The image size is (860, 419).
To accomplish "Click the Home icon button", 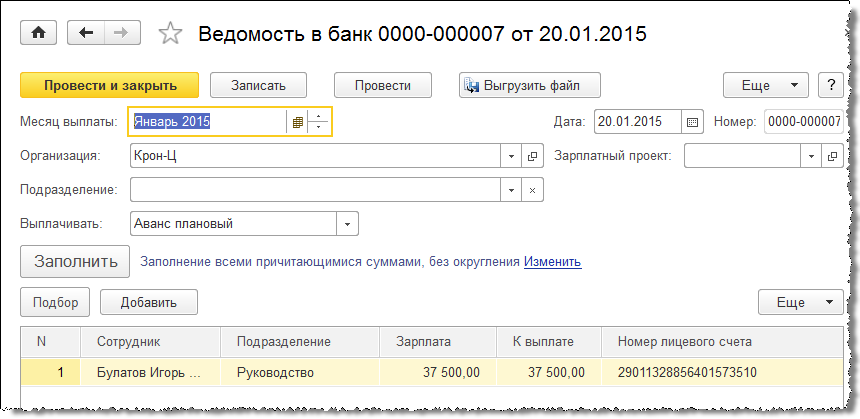I will click(x=39, y=33).
